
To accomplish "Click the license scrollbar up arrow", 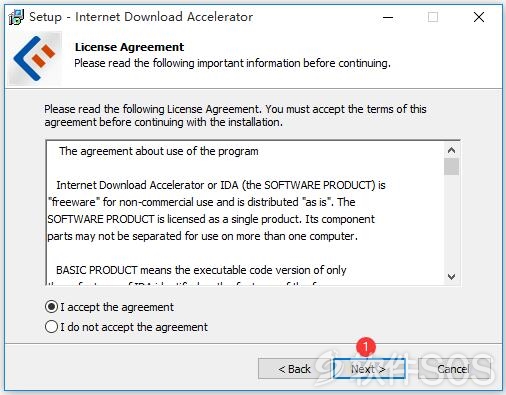I will 451,150.
